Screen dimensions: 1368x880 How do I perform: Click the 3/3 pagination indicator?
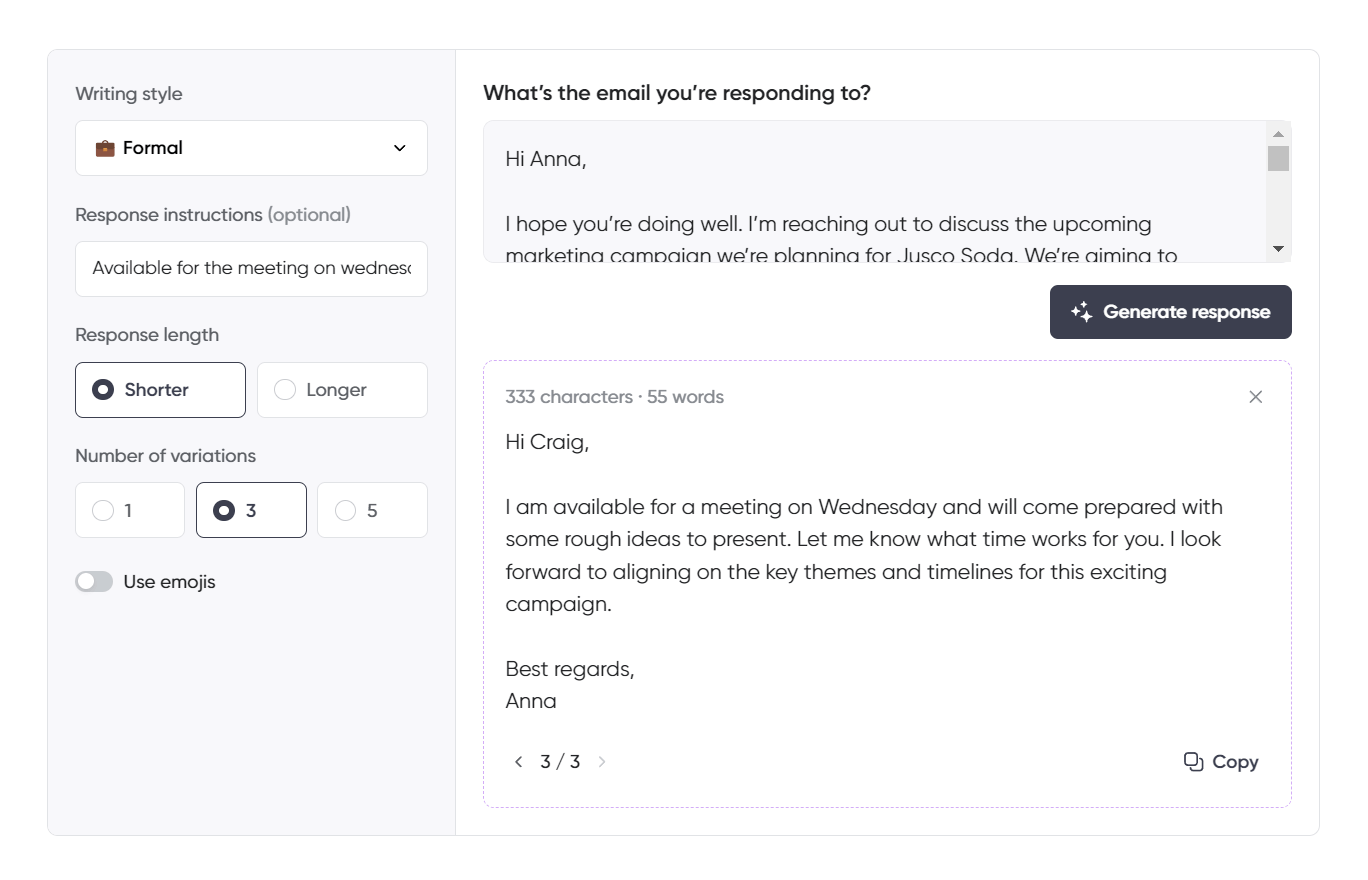(x=560, y=761)
